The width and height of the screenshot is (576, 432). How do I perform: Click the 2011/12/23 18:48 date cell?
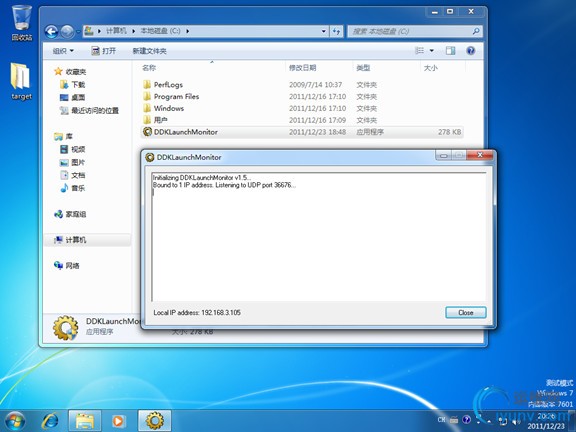pos(317,132)
